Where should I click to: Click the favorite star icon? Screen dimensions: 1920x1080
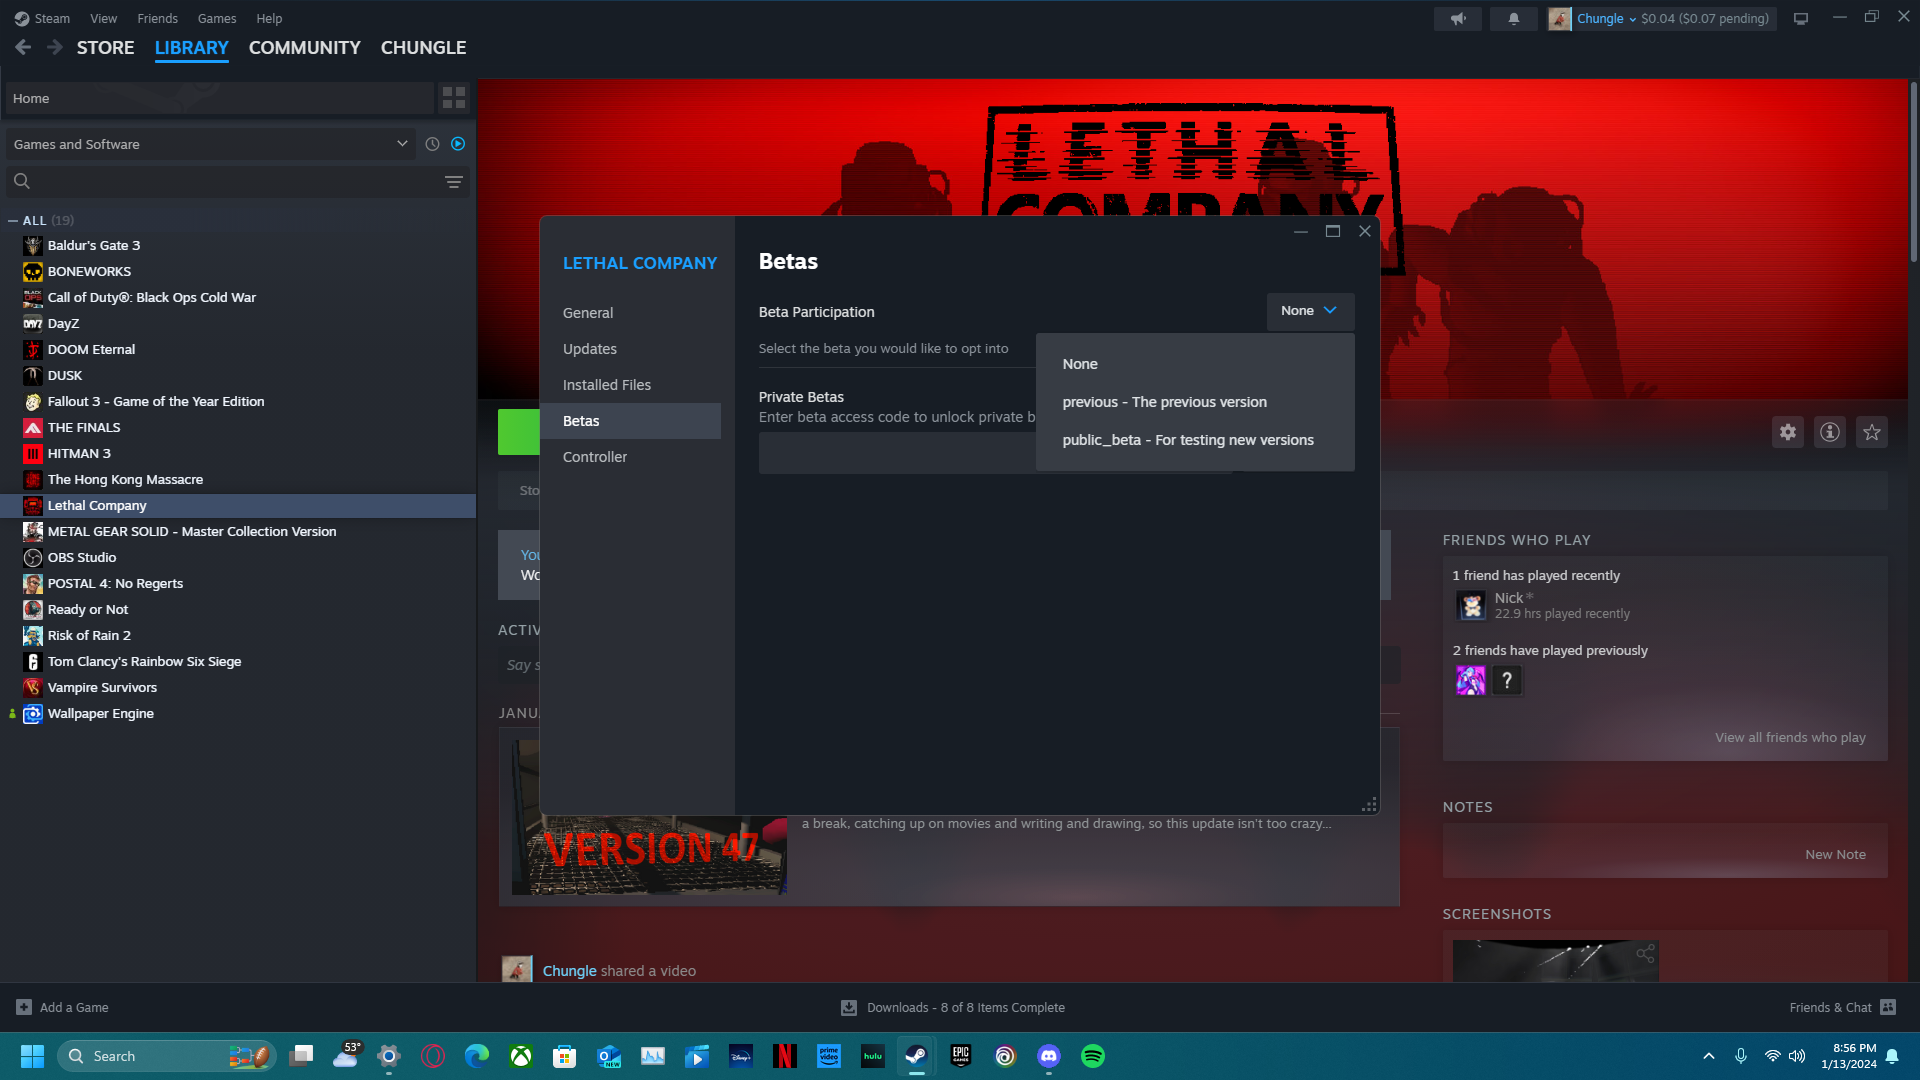tap(1871, 432)
